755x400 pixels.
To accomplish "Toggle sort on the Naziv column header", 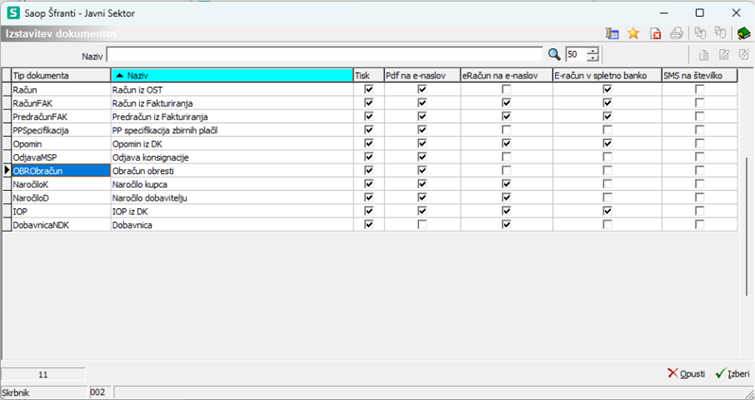I will [232, 76].
